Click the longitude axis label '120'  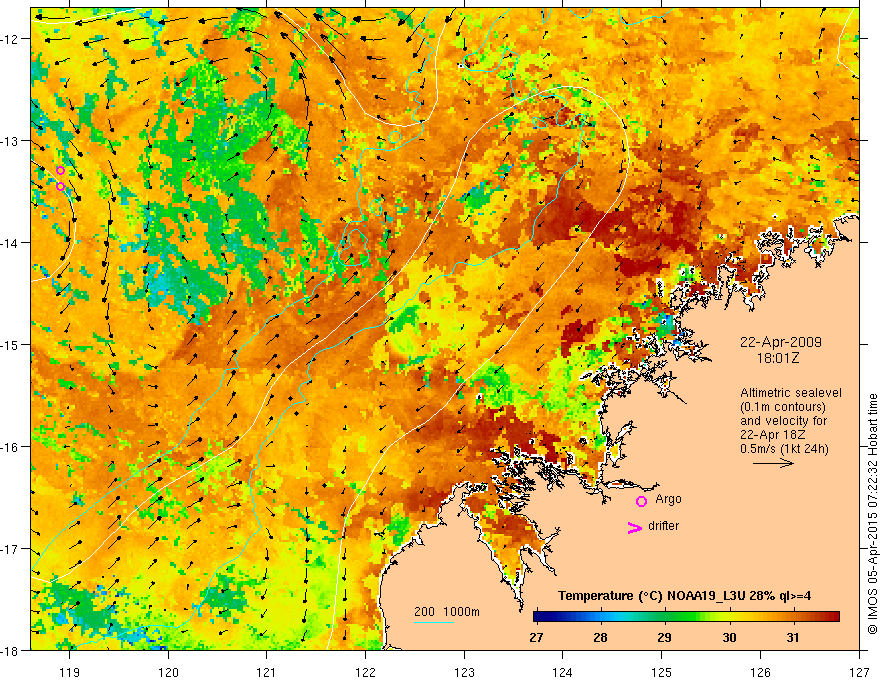[168, 672]
